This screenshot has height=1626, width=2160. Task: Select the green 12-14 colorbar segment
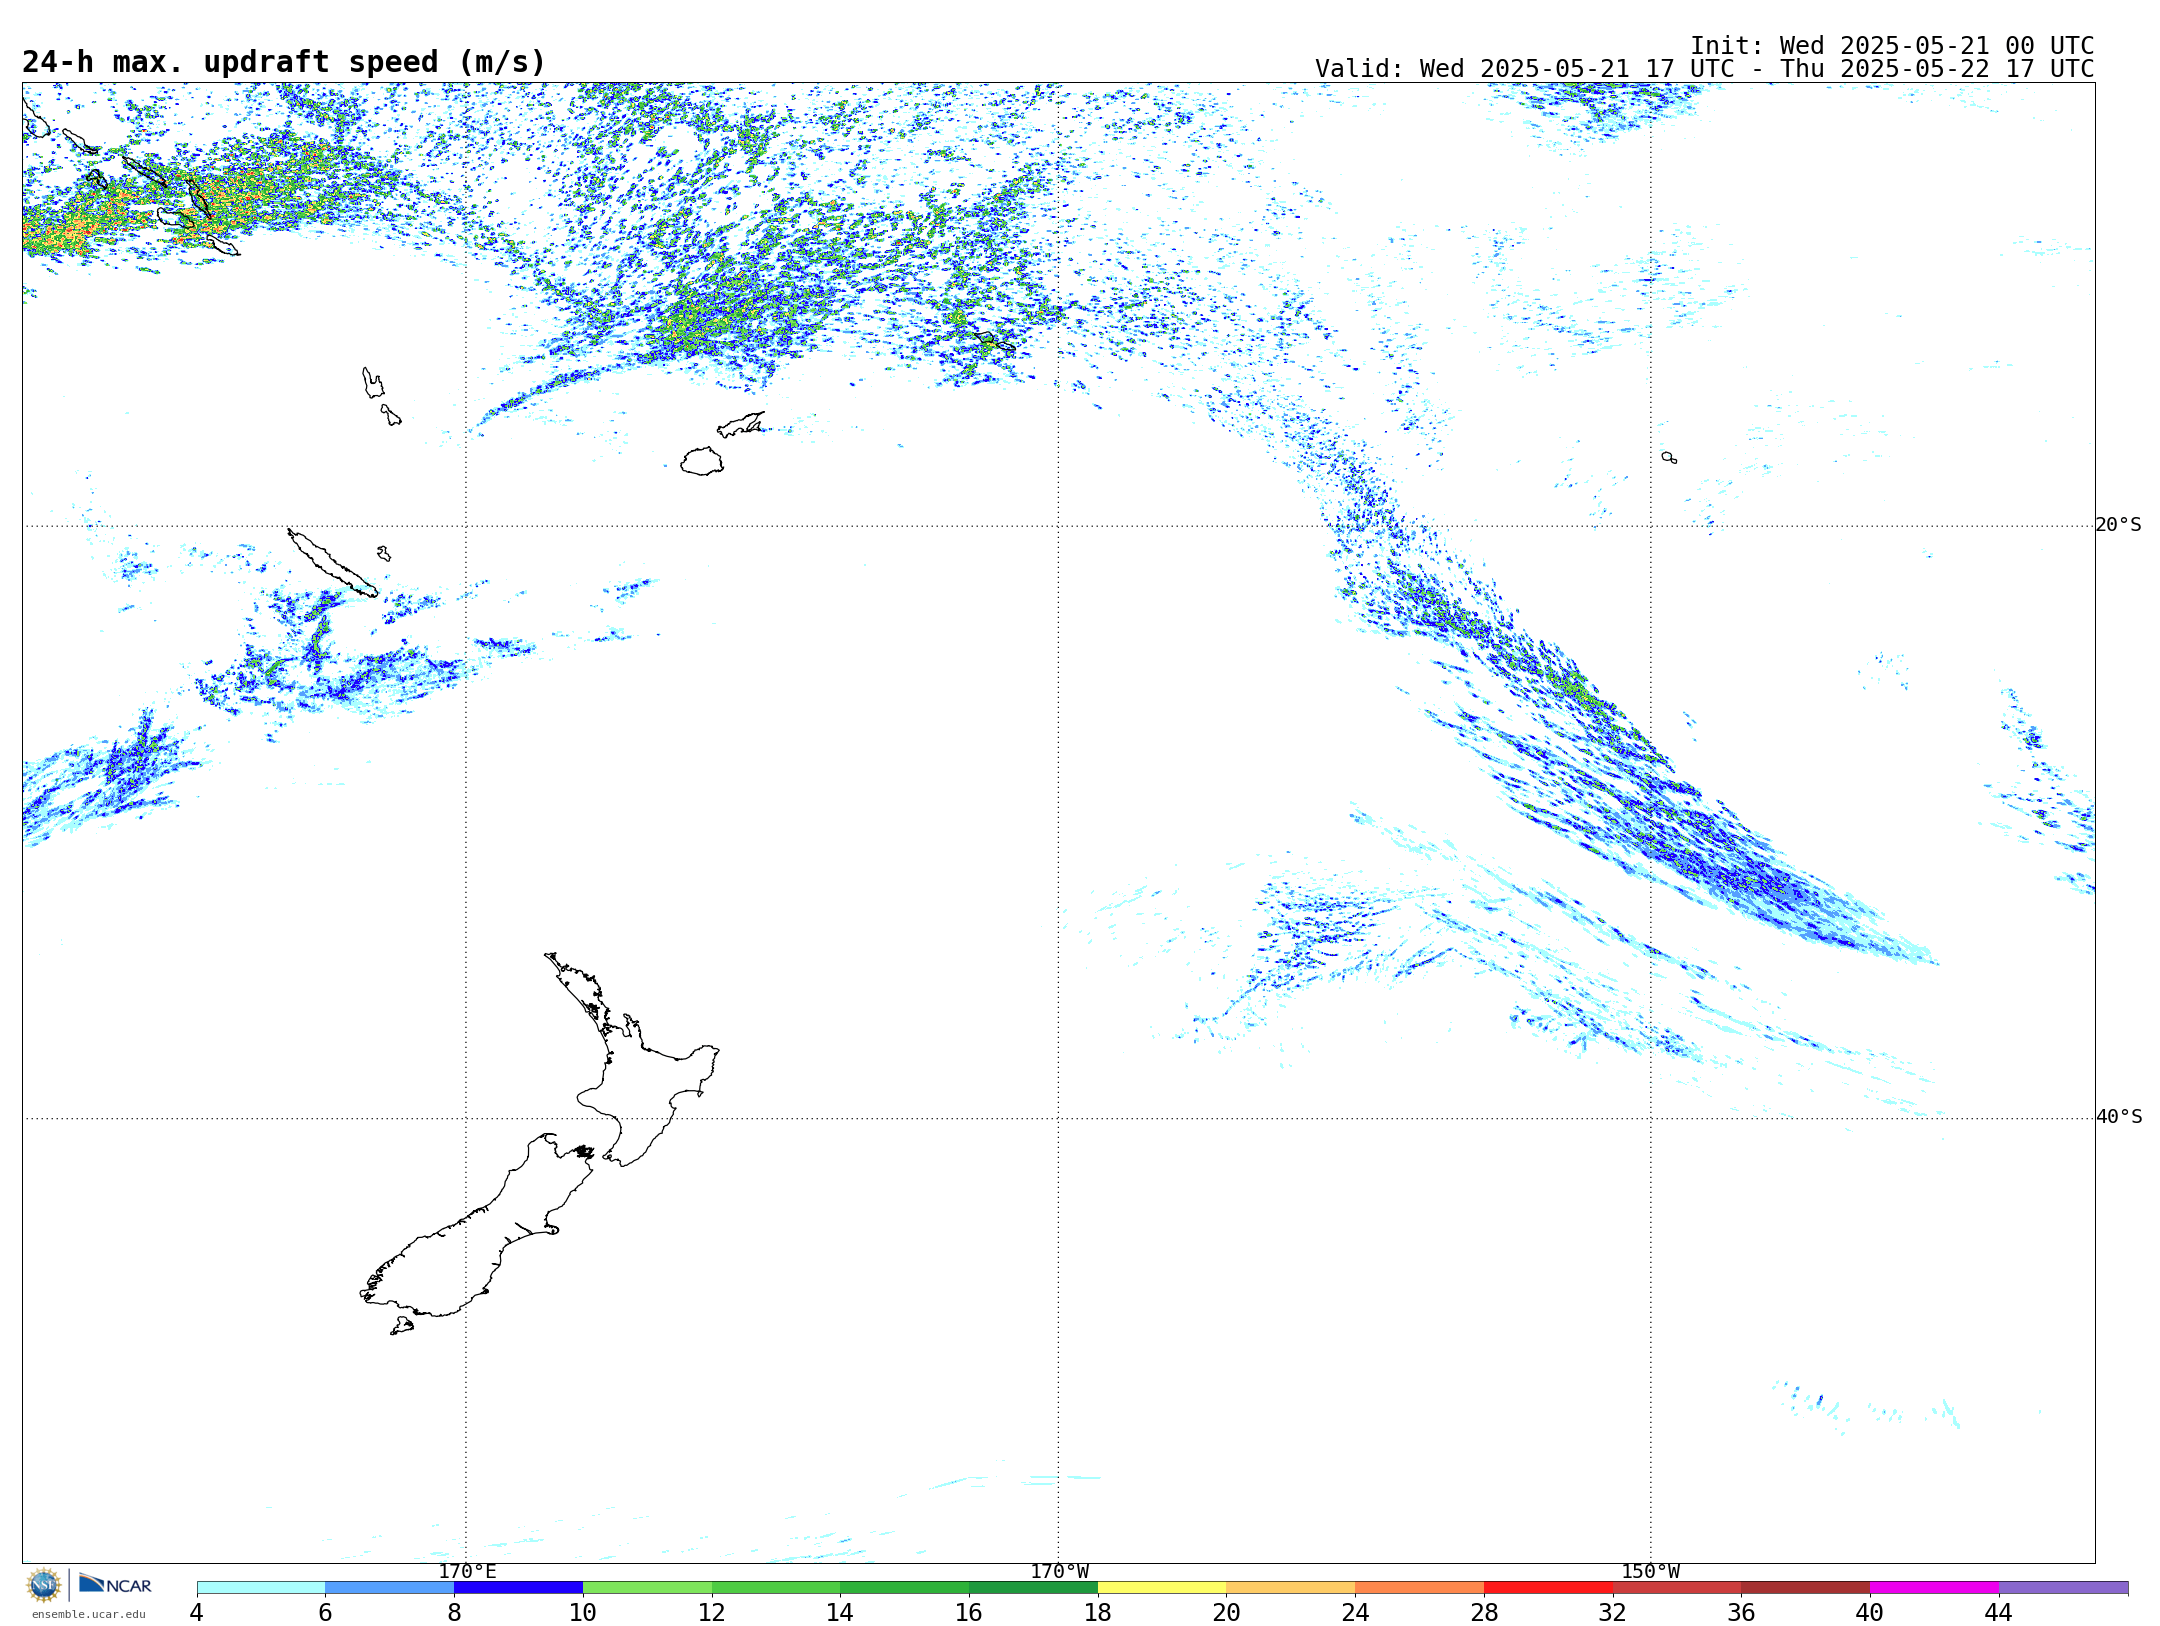pos(776,1587)
